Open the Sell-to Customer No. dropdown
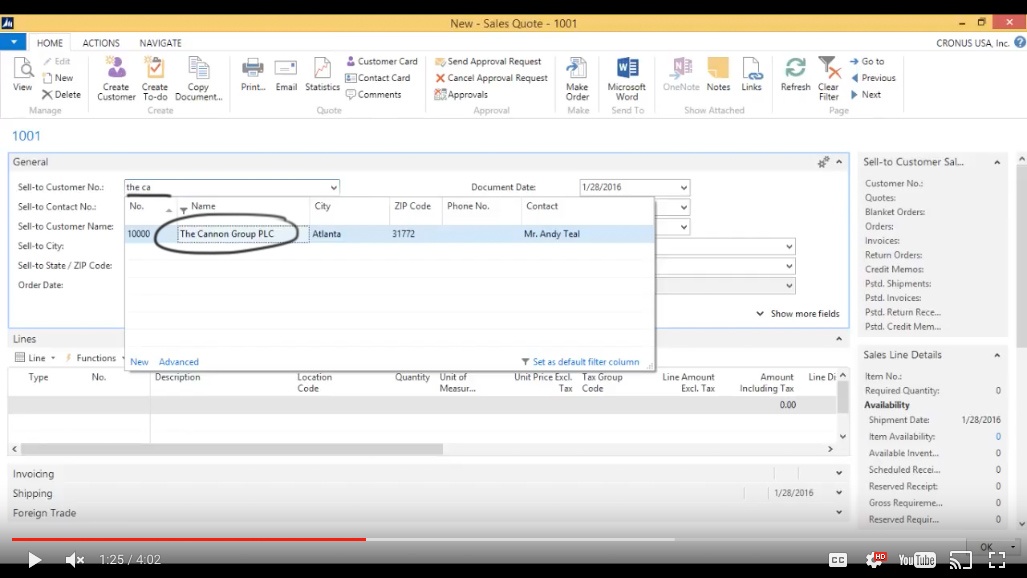This screenshot has width=1027, height=578. (x=333, y=187)
